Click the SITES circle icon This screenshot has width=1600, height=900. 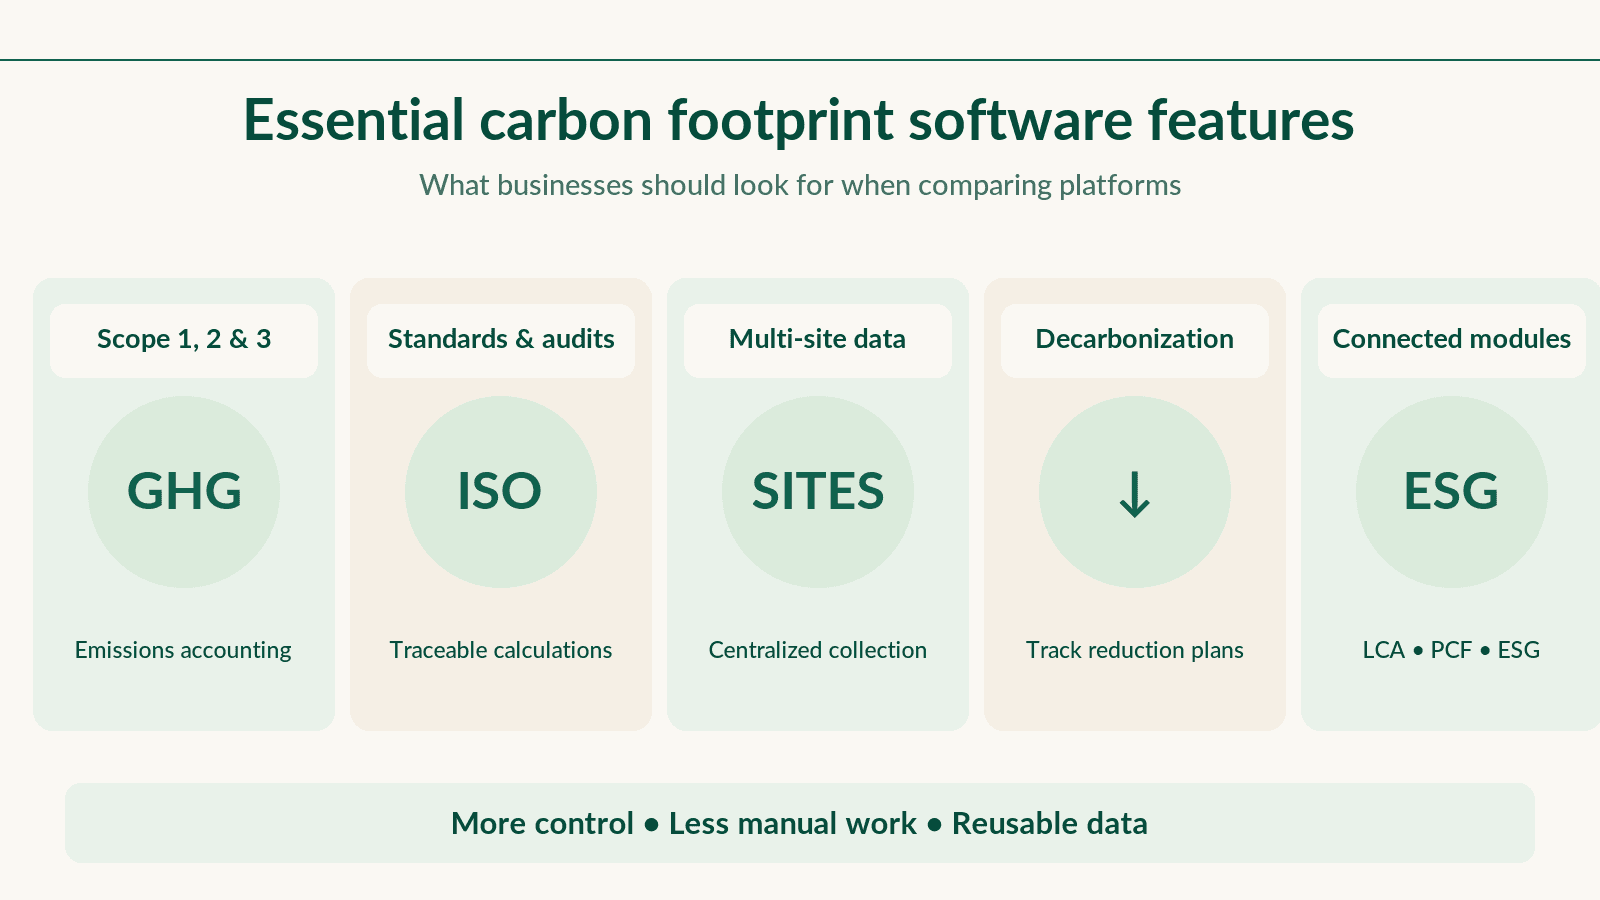coord(818,491)
